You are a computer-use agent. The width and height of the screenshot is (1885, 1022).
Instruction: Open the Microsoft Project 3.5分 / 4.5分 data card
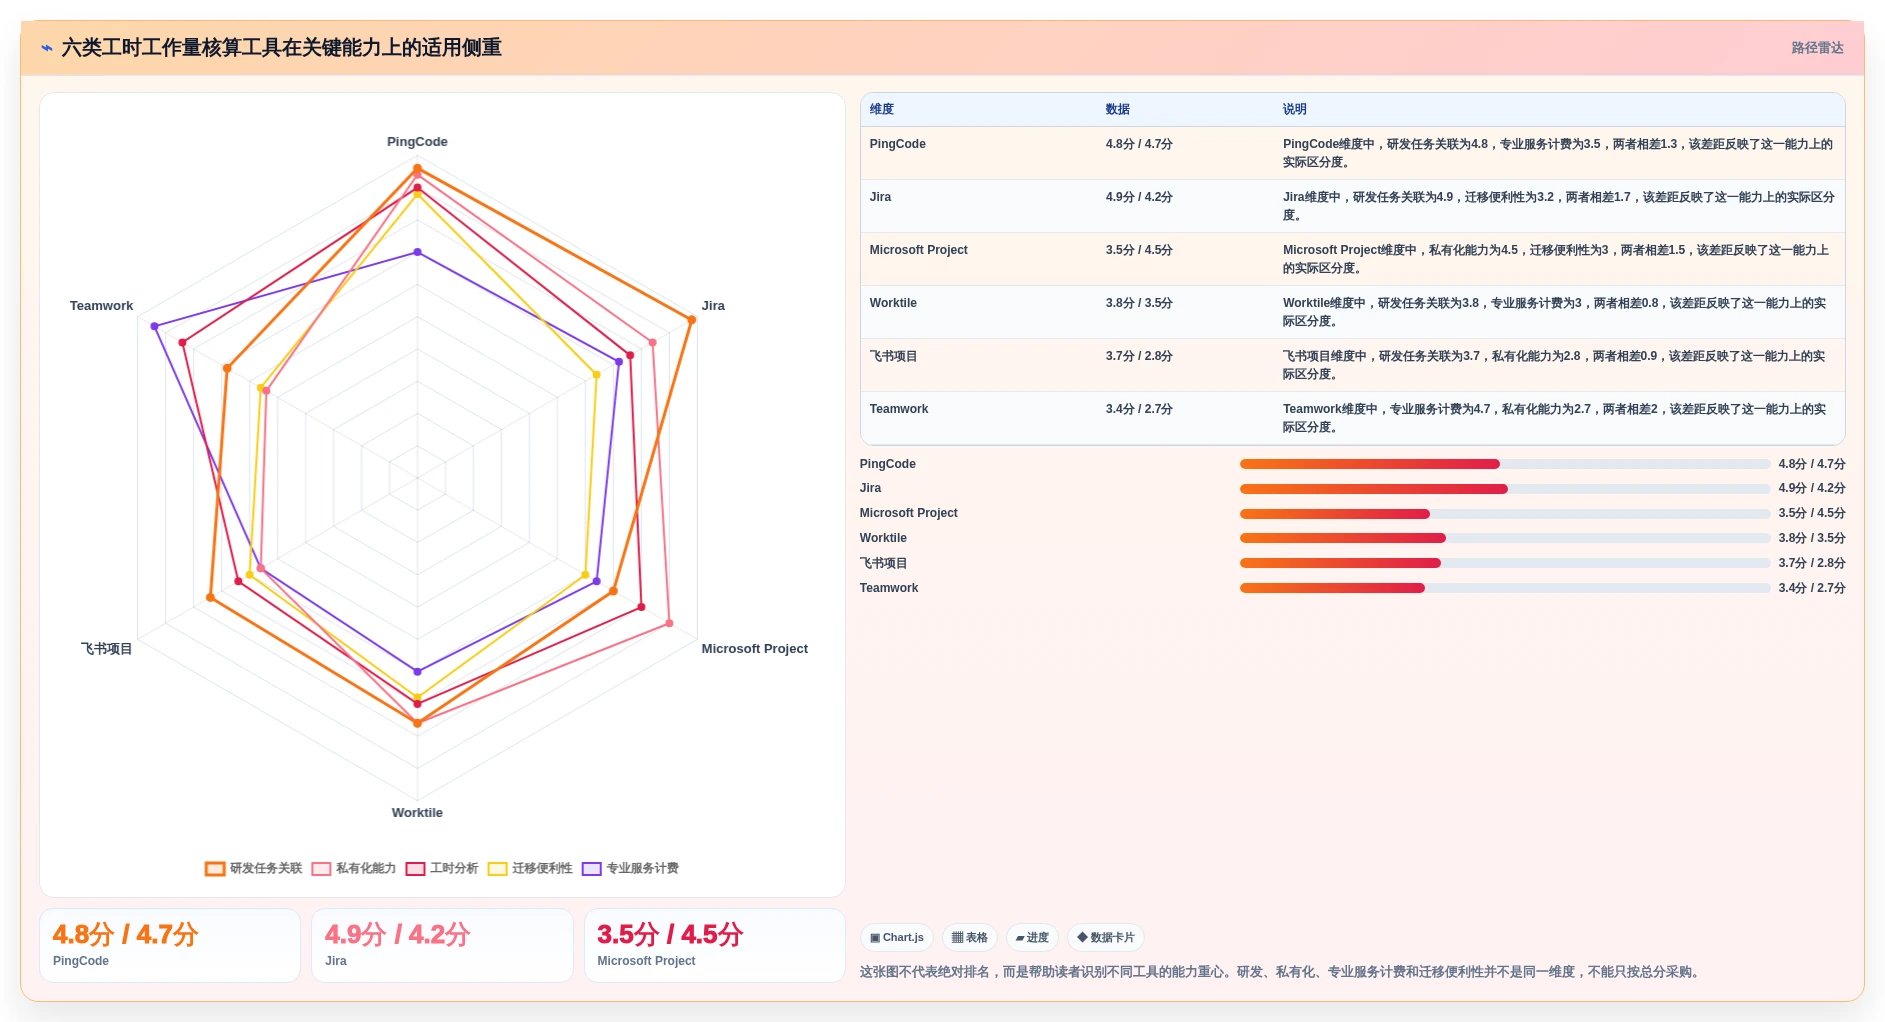click(x=715, y=945)
